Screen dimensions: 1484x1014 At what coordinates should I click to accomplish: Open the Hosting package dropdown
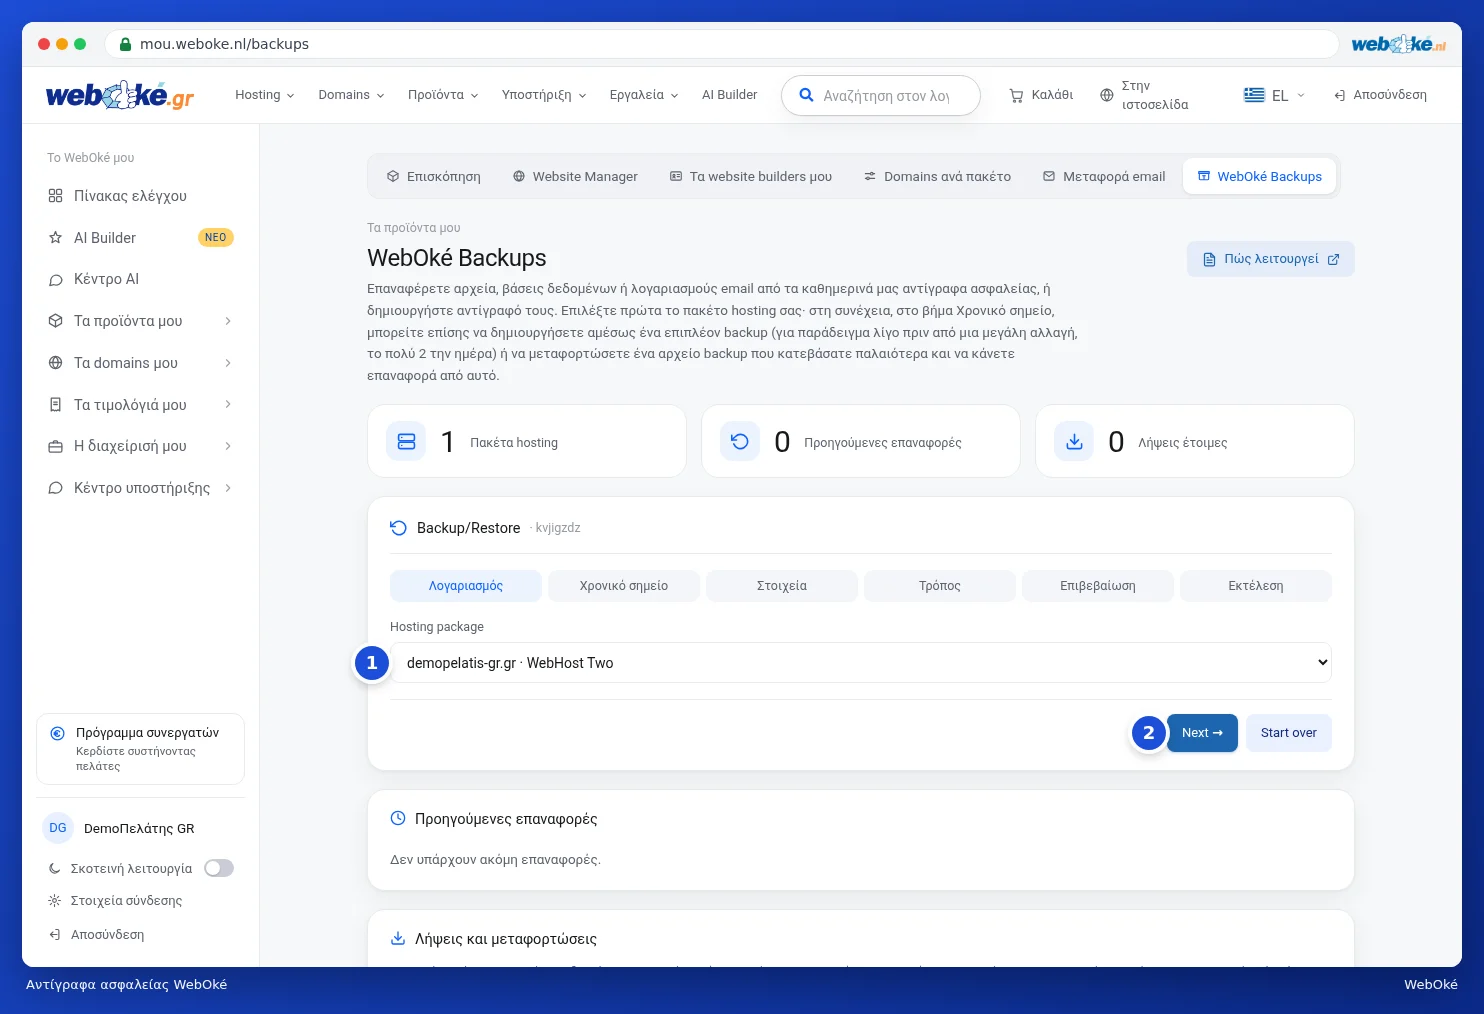[x=861, y=663]
